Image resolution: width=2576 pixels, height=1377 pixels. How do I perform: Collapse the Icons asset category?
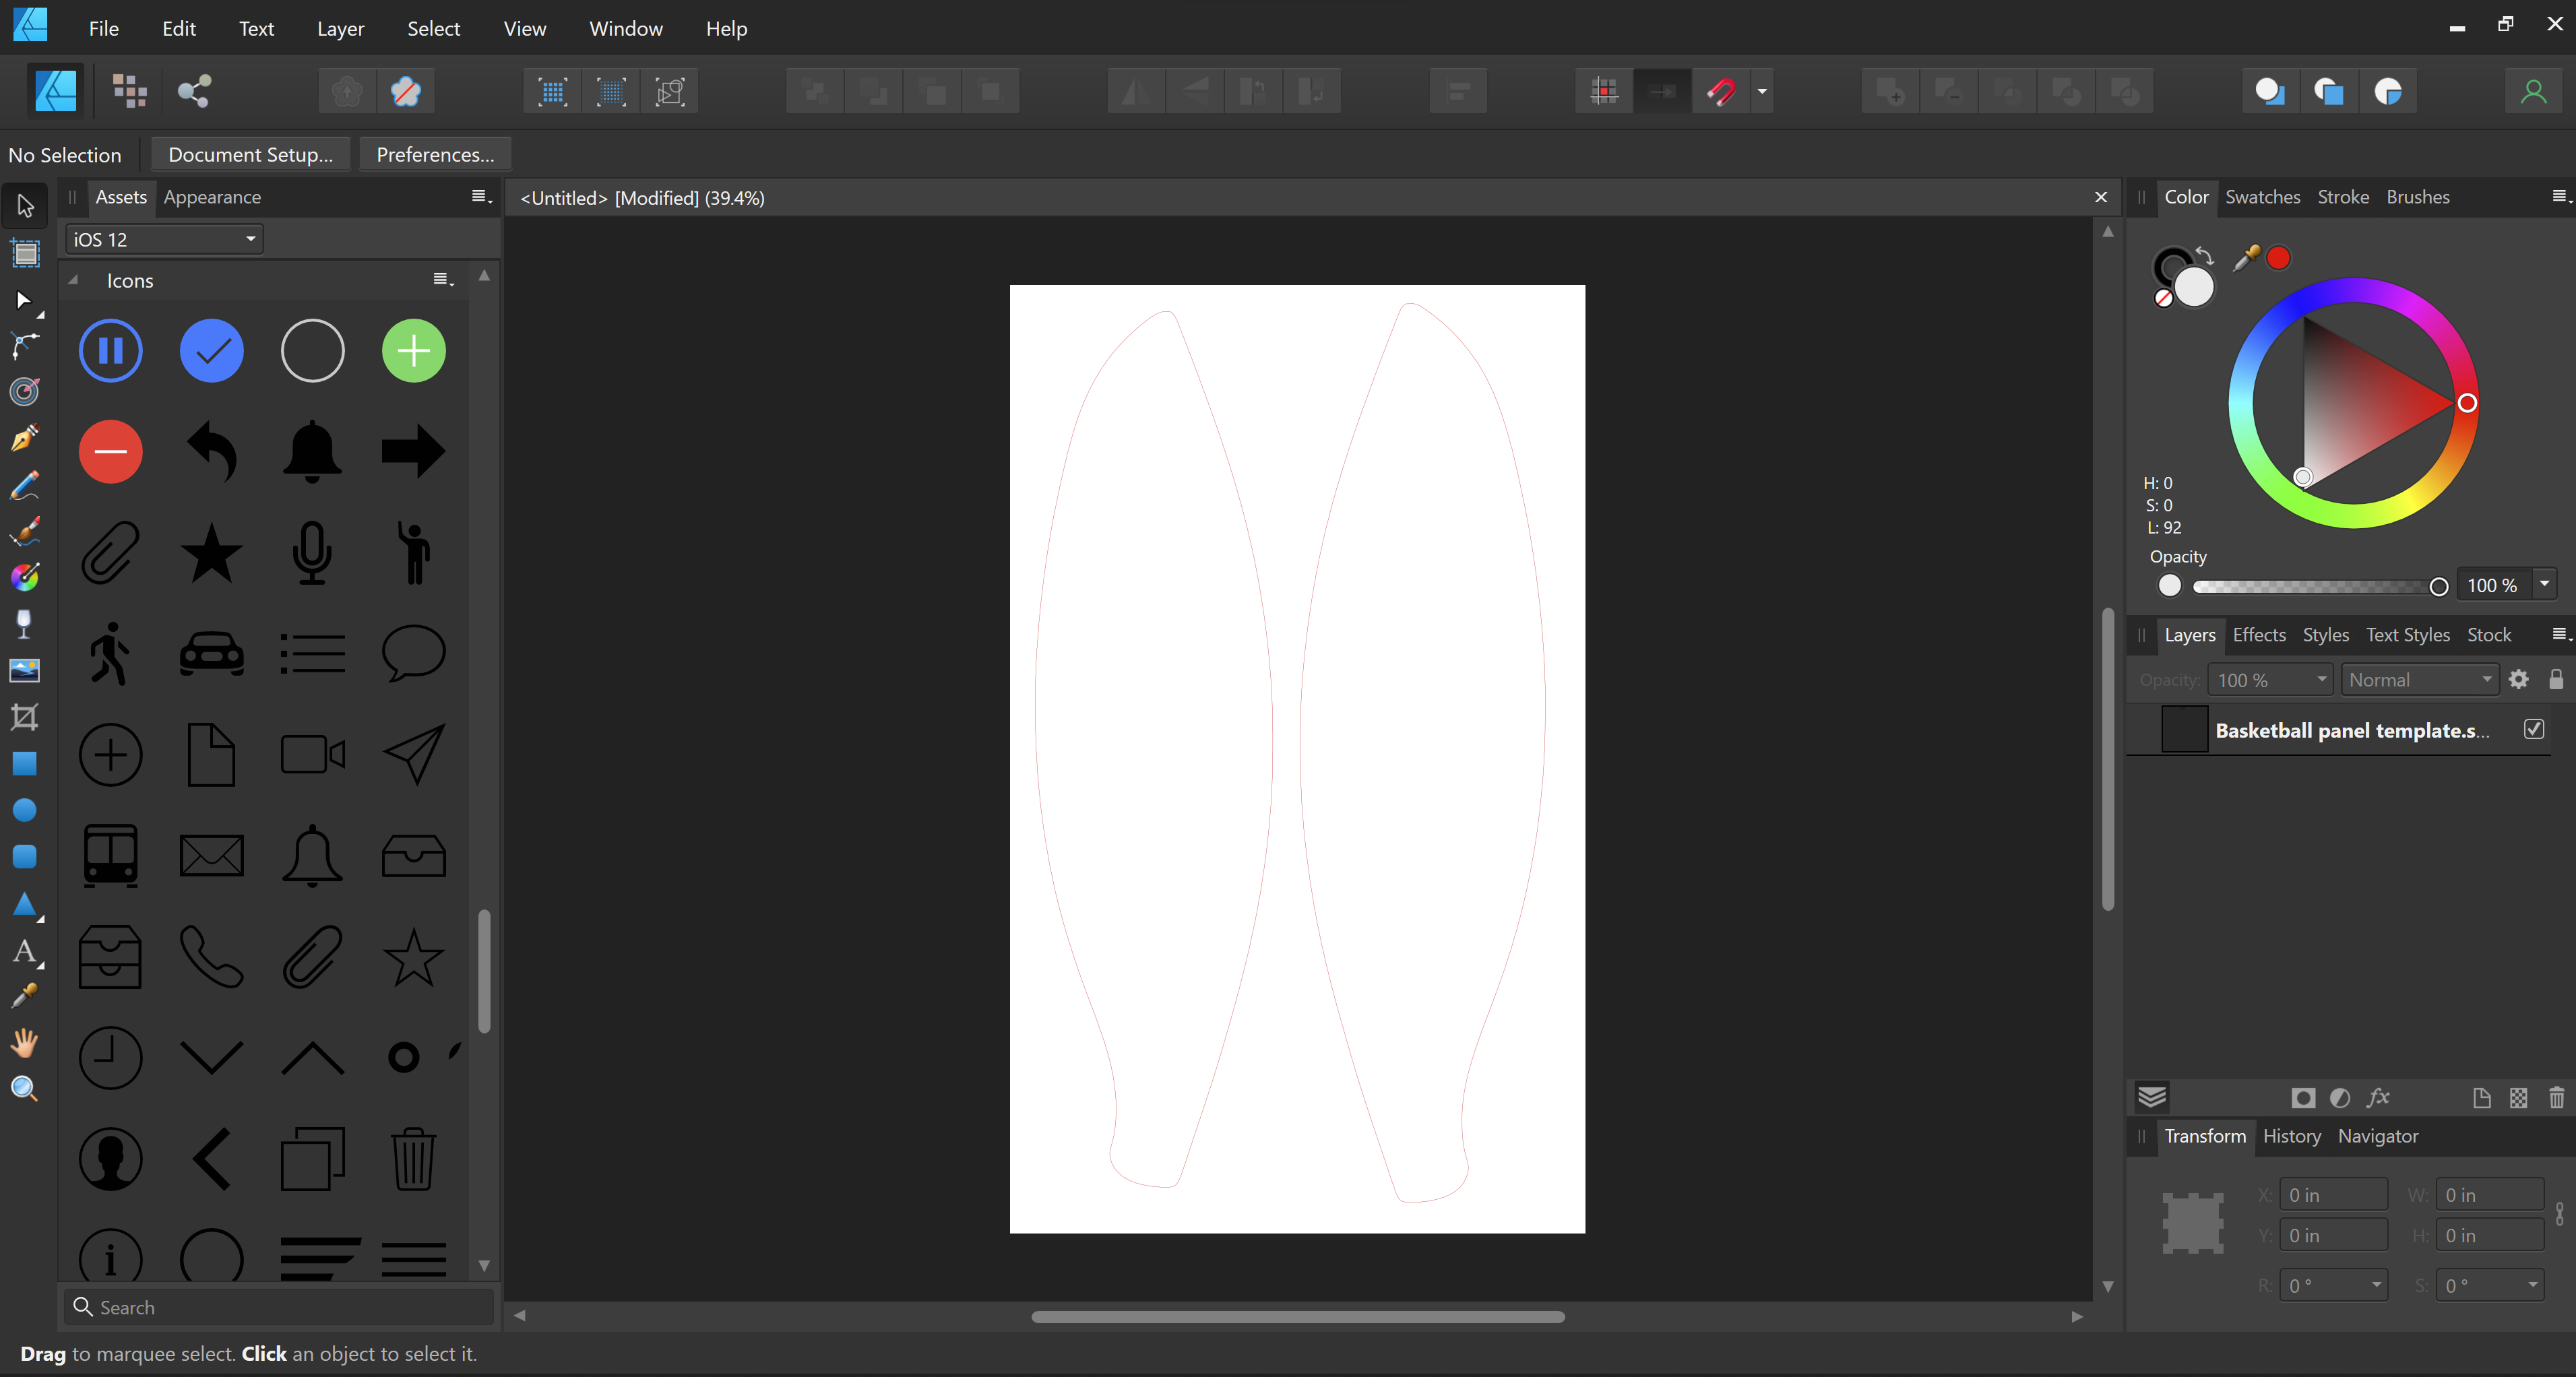[73, 281]
